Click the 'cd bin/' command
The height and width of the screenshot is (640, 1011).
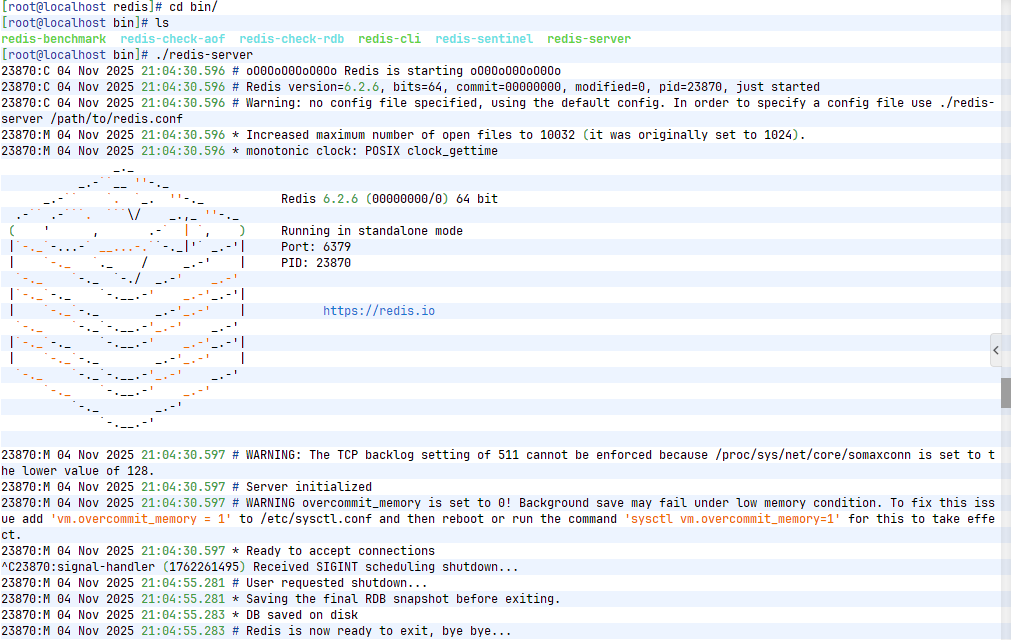(x=193, y=7)
